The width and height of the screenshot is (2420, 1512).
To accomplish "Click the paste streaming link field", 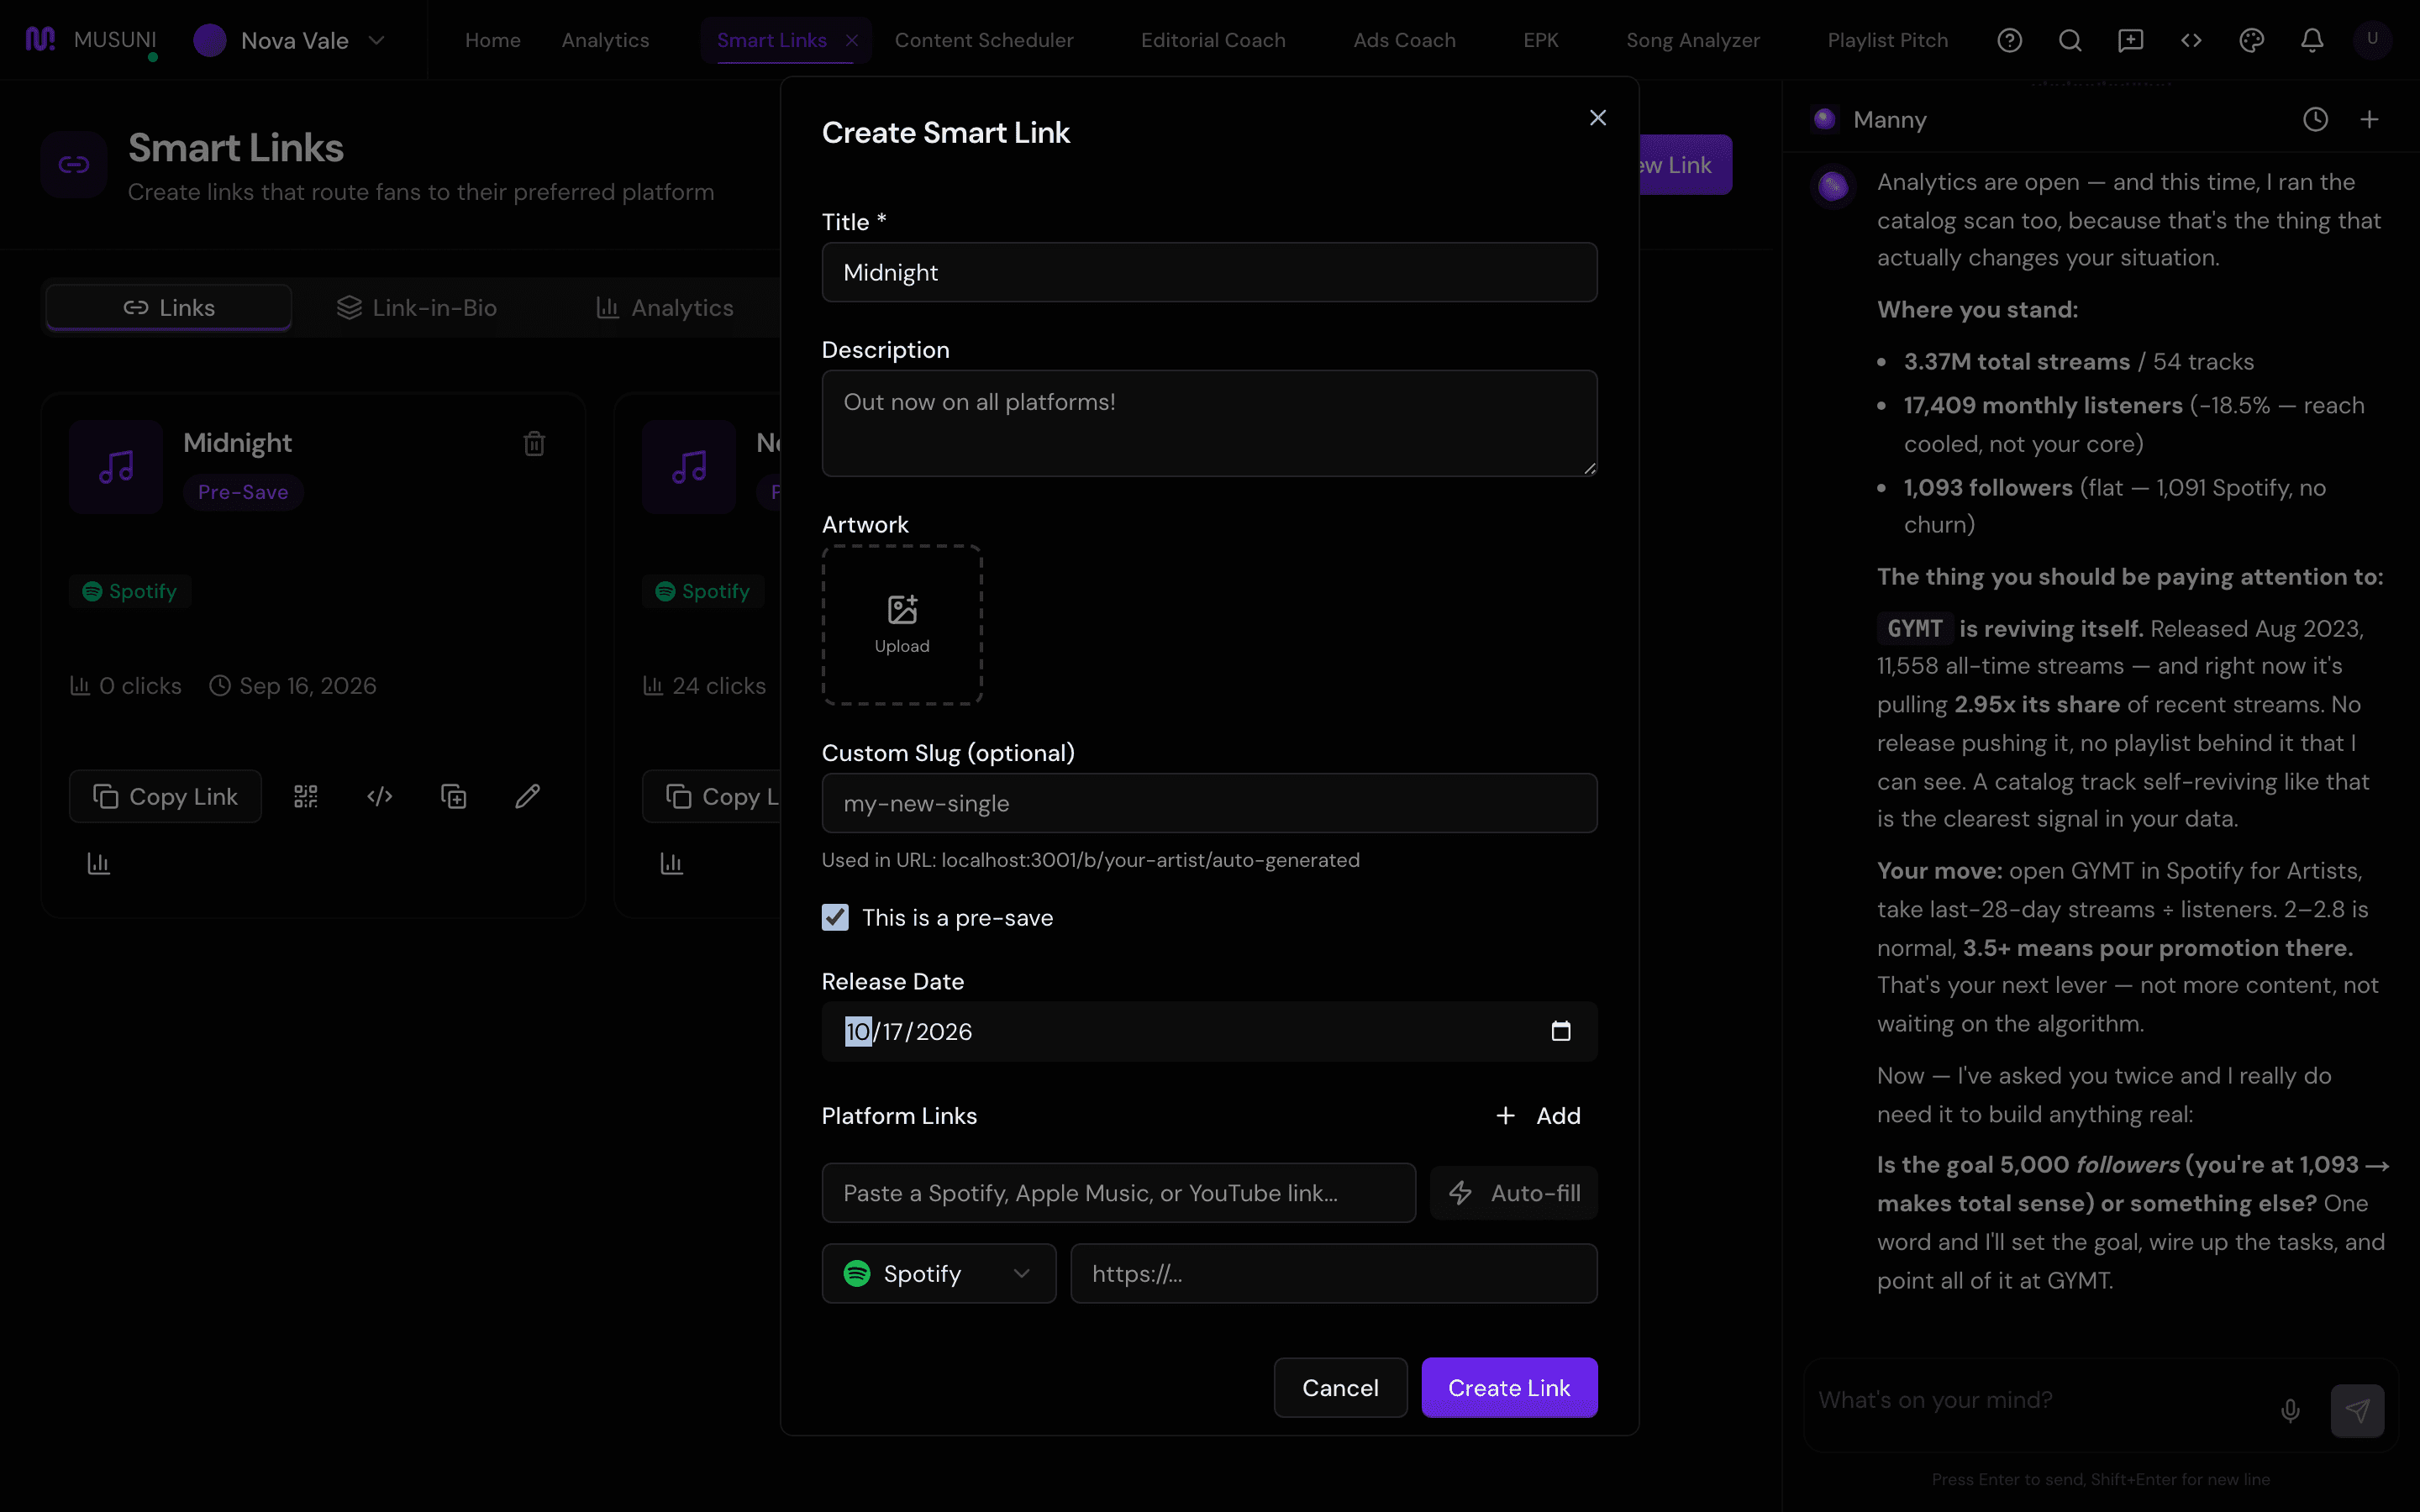I will click(1118, 1192).
